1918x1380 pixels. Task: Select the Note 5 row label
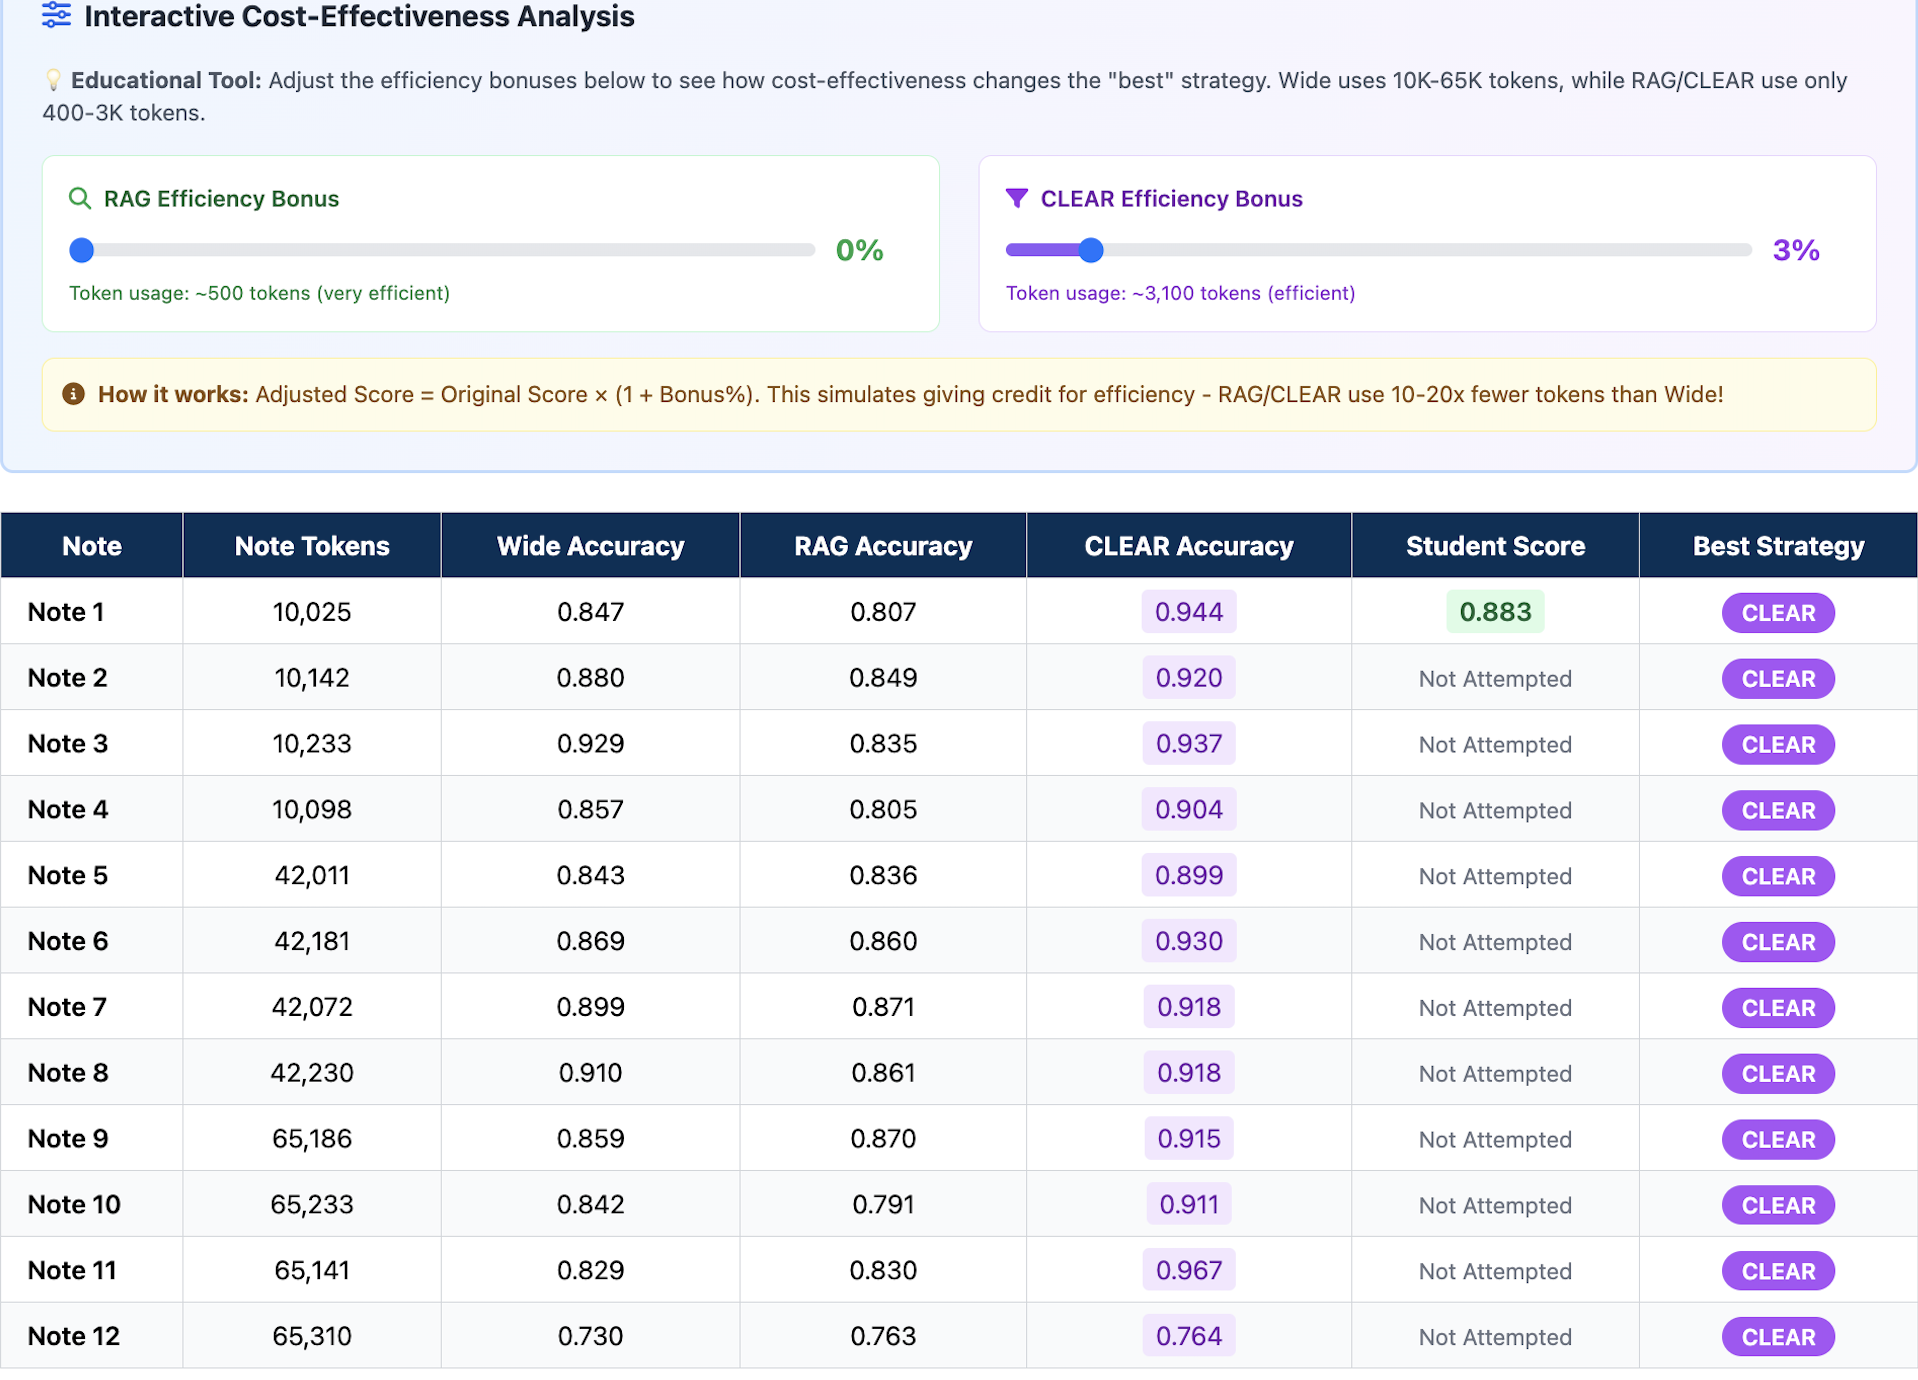coord(68,875)
